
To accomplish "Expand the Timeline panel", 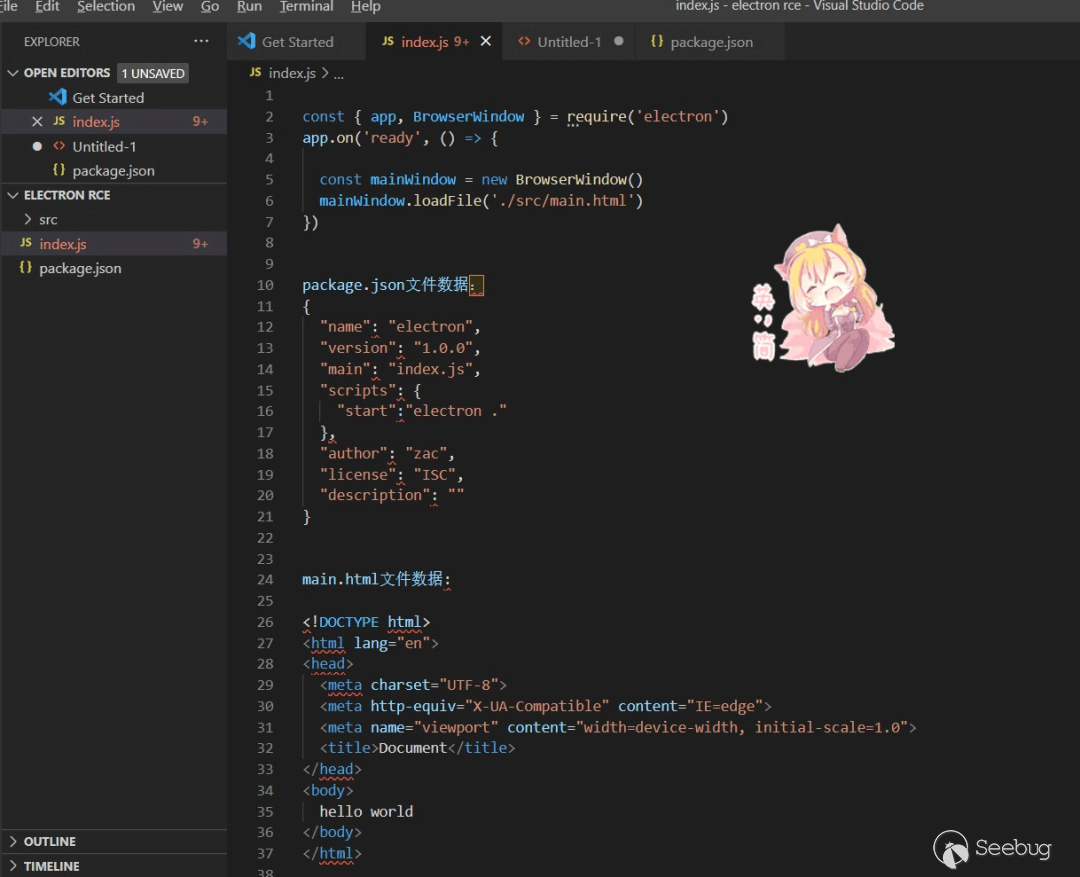I will [51, 866].
